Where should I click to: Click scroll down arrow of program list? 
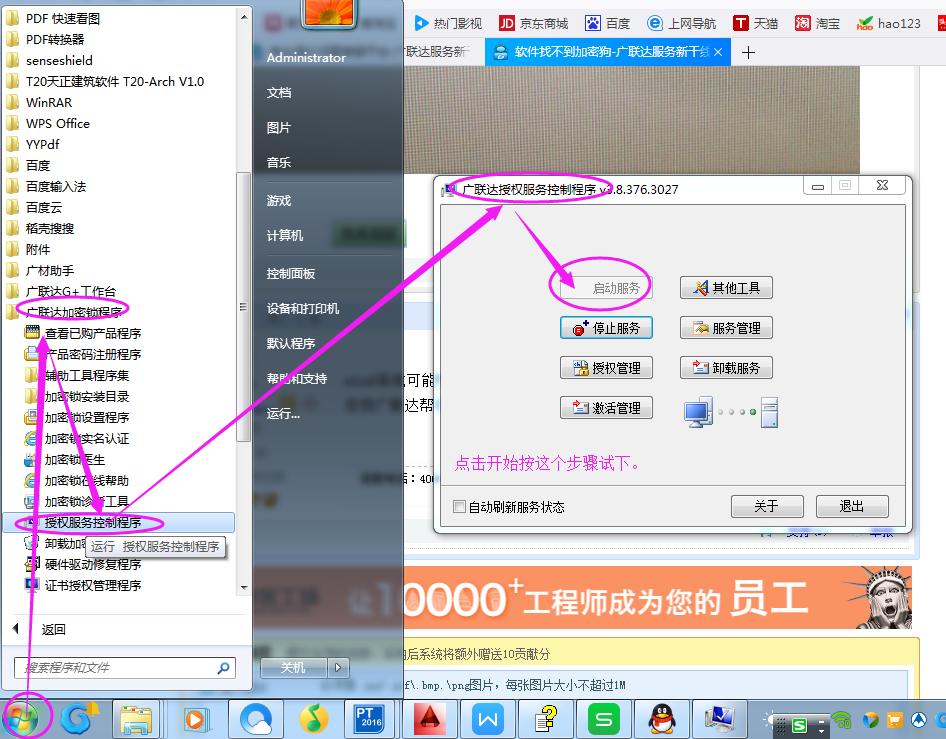[x=244, y=588]
